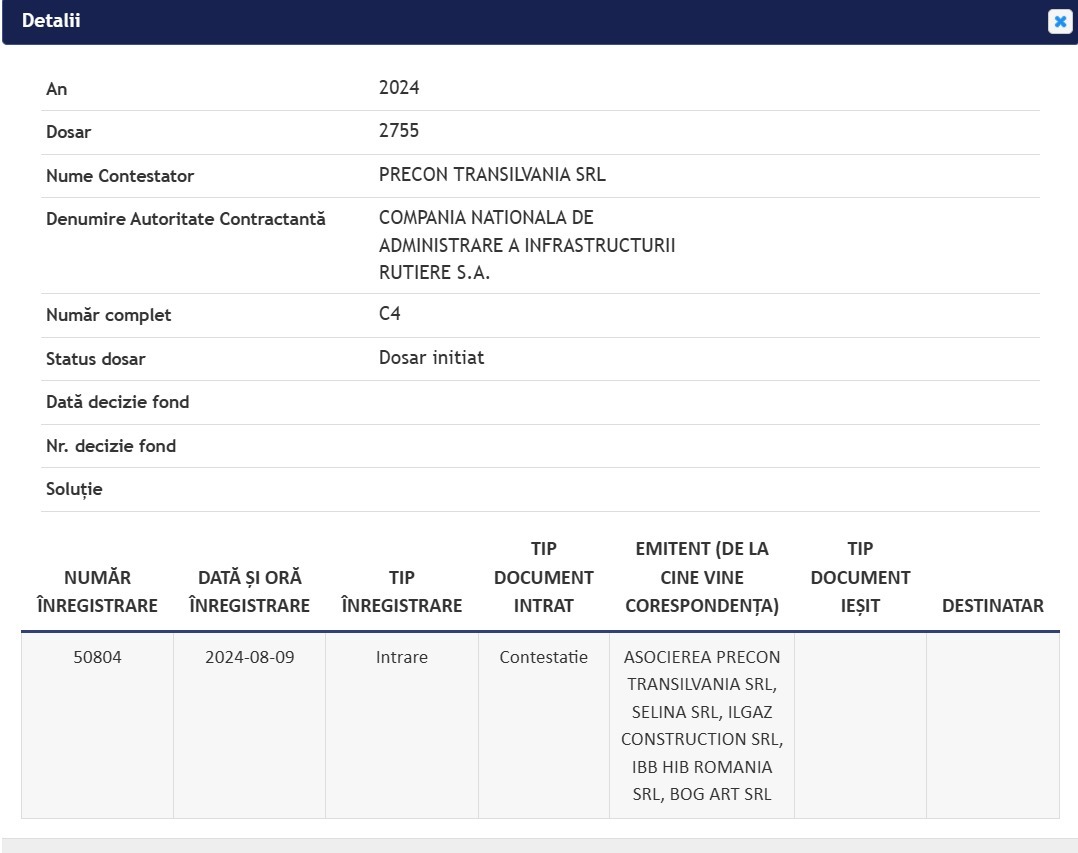Click the Dată decizie fond label
The image size is (1078, 853).
(118, 402)
